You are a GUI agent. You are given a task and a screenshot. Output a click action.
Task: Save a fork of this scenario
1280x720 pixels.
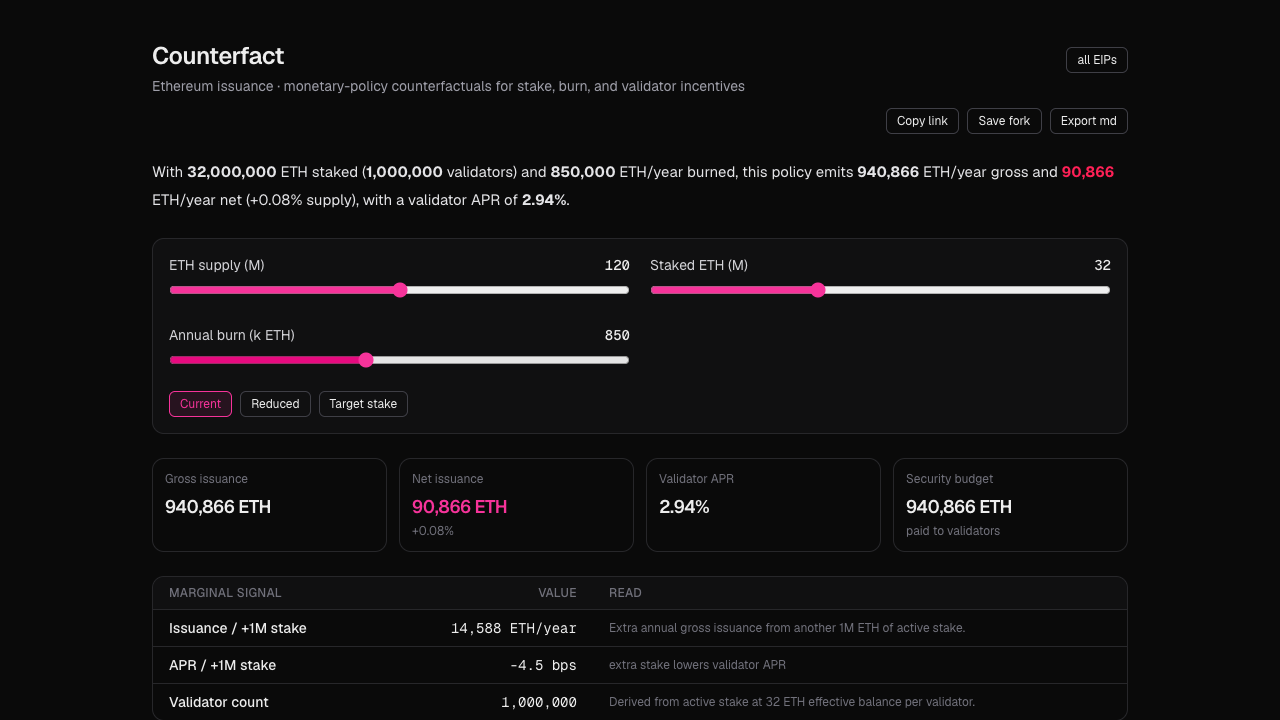coord(1004,121)
